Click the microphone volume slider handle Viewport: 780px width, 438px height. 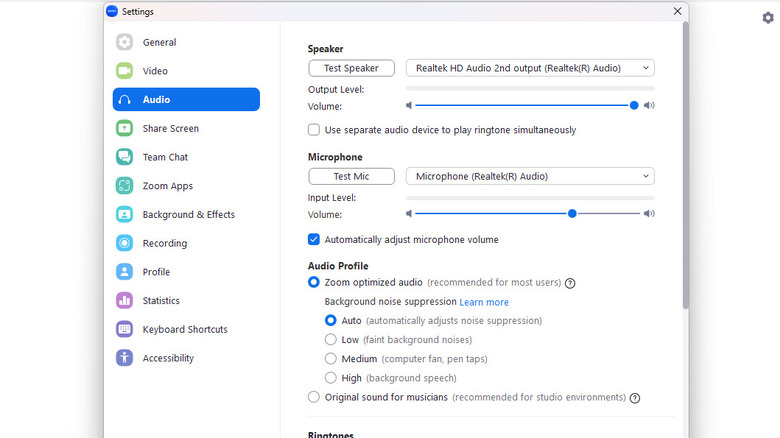572,213
